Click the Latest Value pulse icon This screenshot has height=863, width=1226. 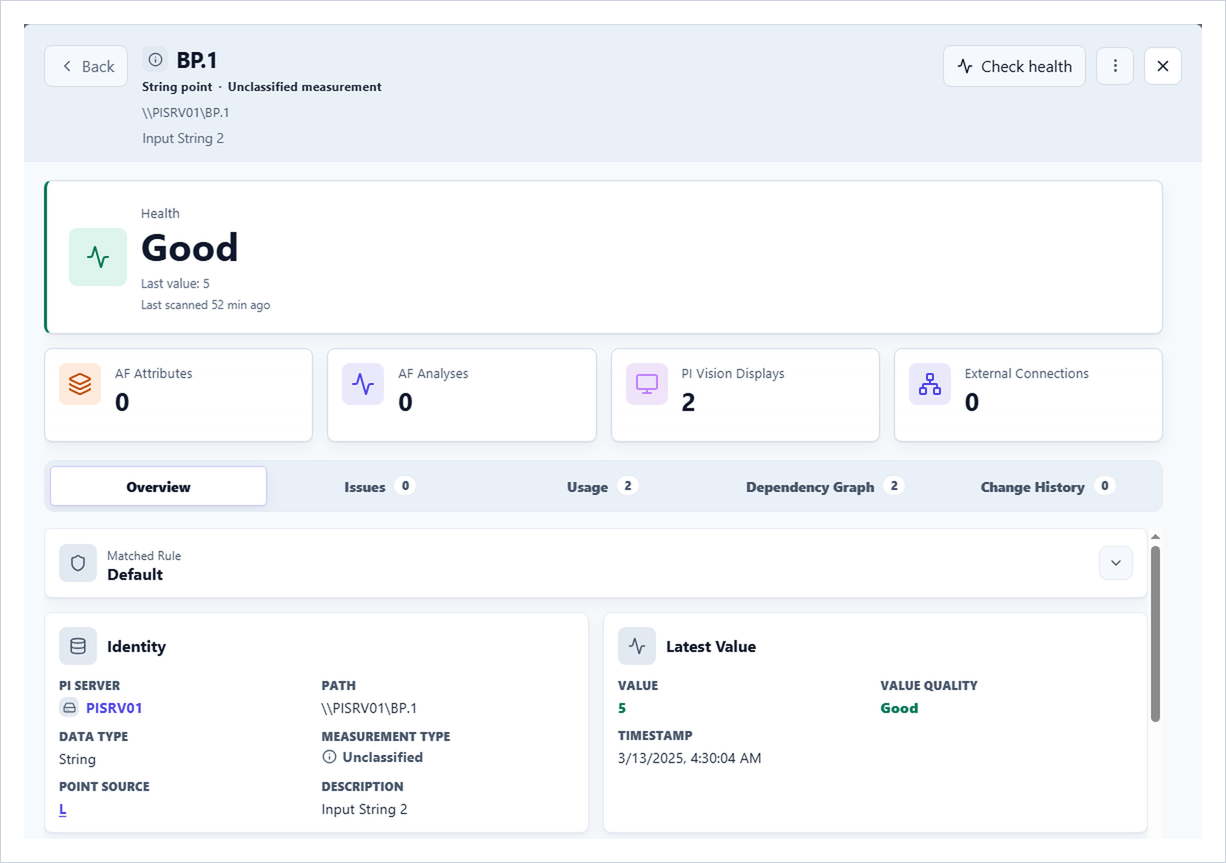pyautogui.click(x=637, y=646)
